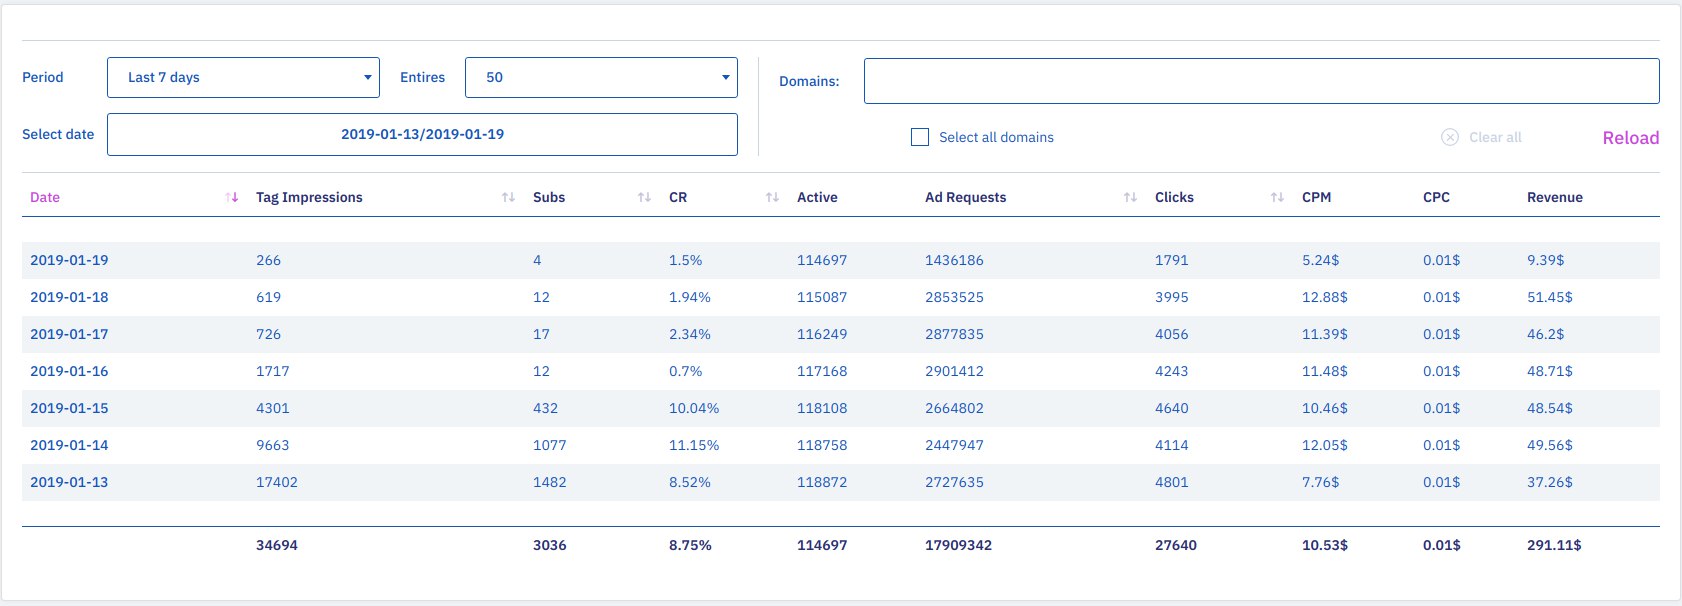Click Tag Impressions value 9663
This screenshot has width=1682, height=606.
273,445
